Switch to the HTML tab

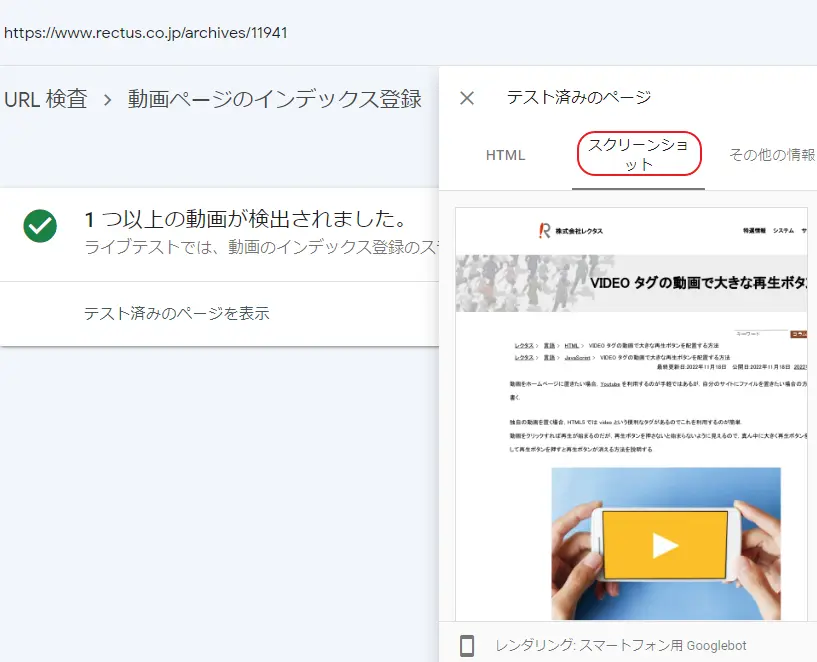(505, 155)
